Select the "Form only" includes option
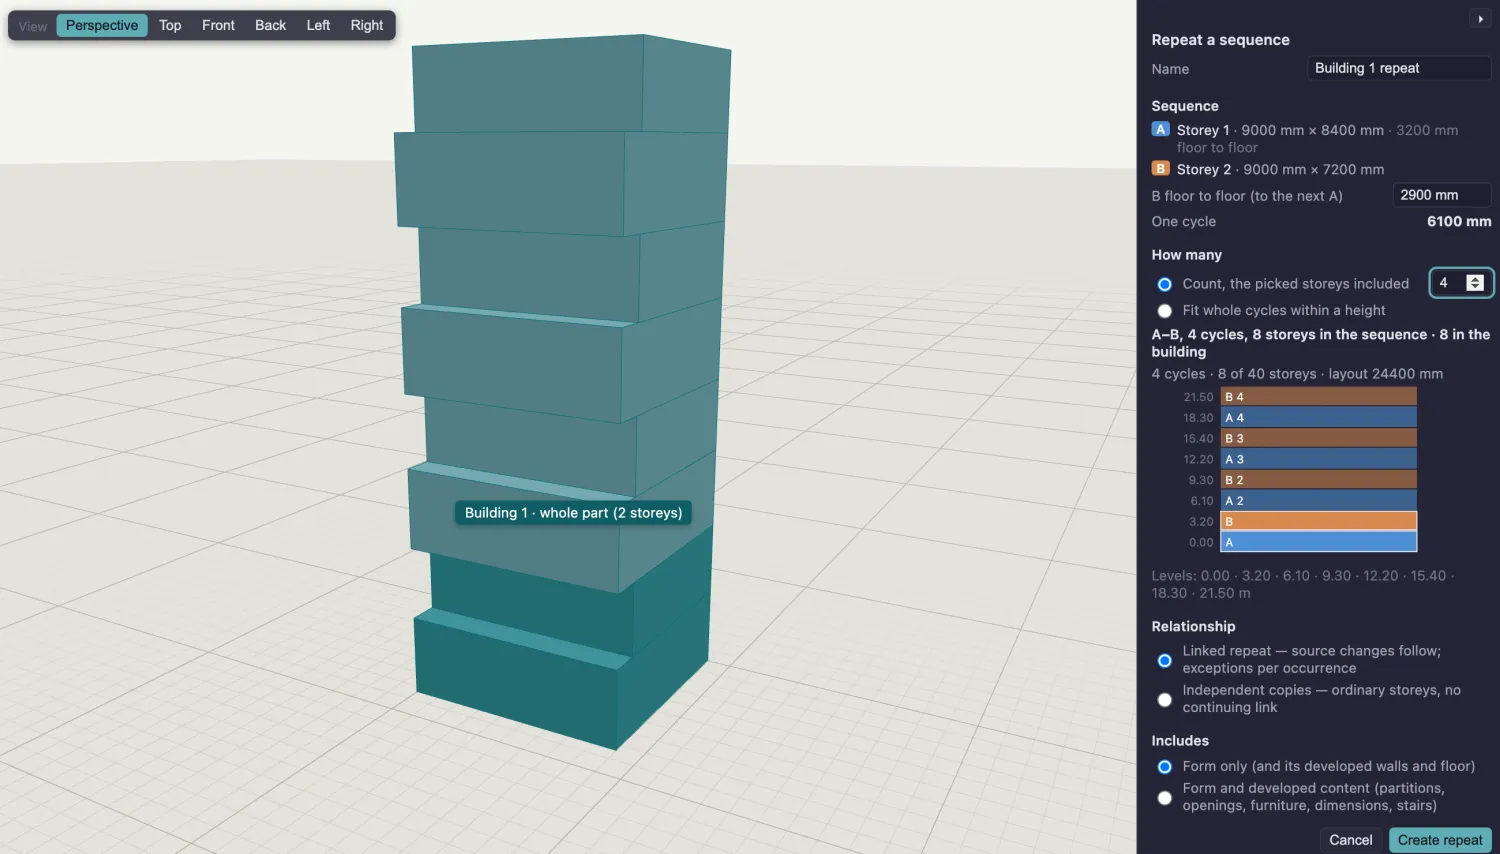 coord(1164,767)
